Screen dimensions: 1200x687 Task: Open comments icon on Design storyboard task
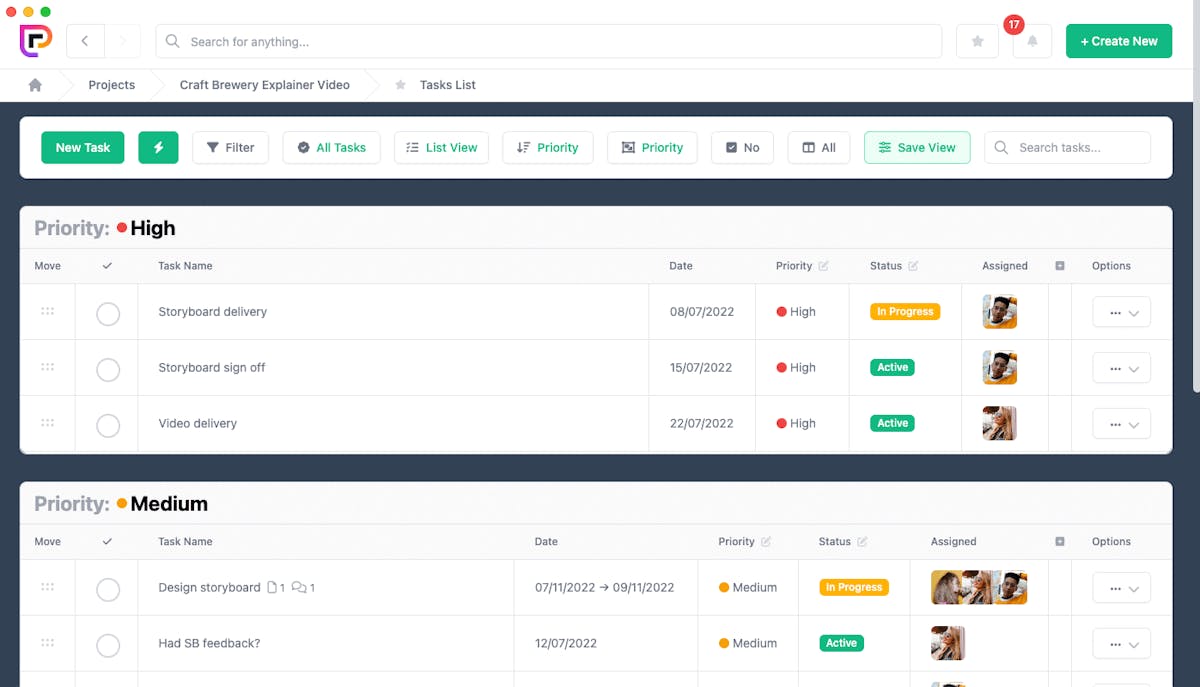point(296,587)
